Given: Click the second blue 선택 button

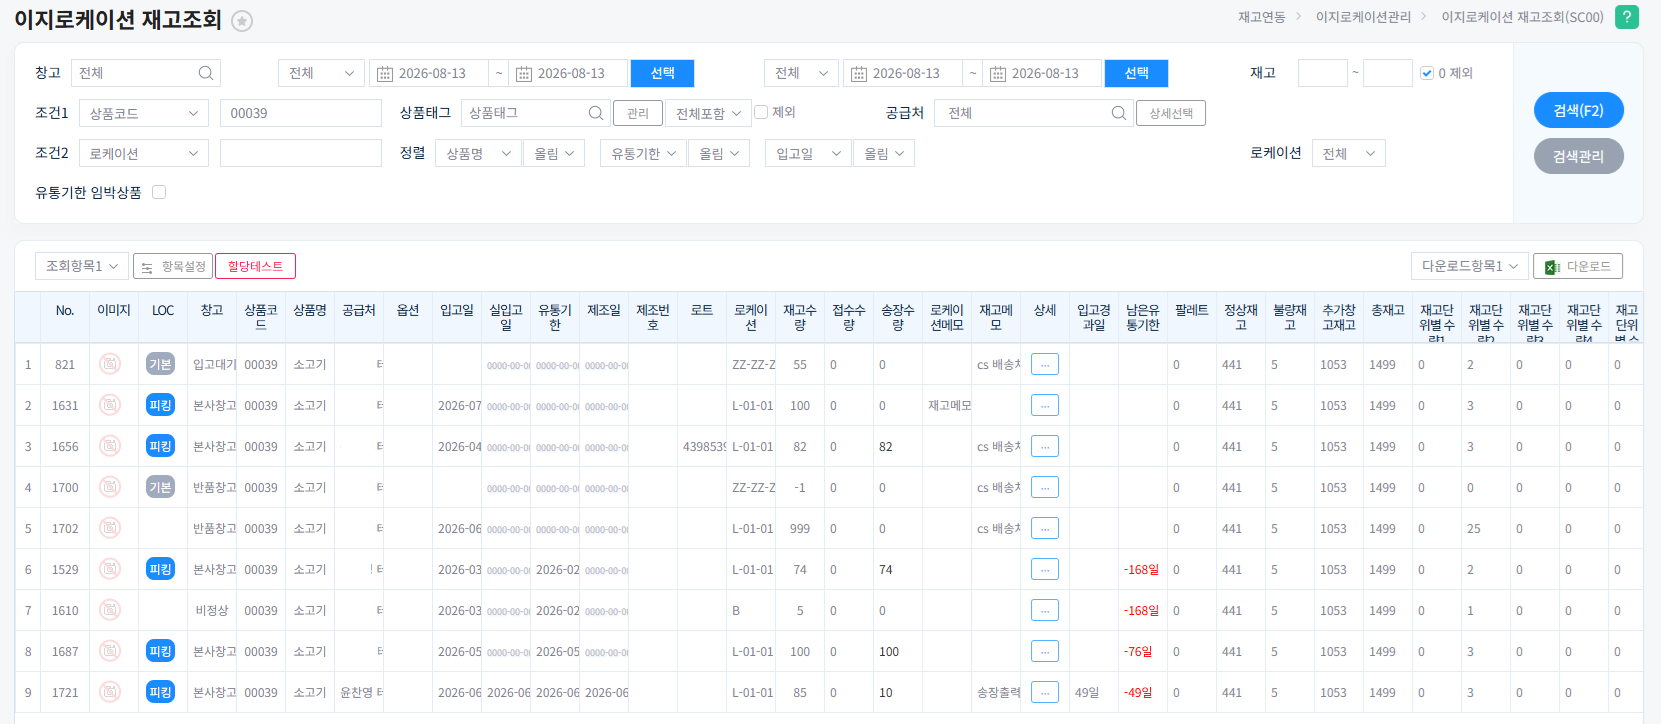Looking at the screenshot, I should 1136,73.
